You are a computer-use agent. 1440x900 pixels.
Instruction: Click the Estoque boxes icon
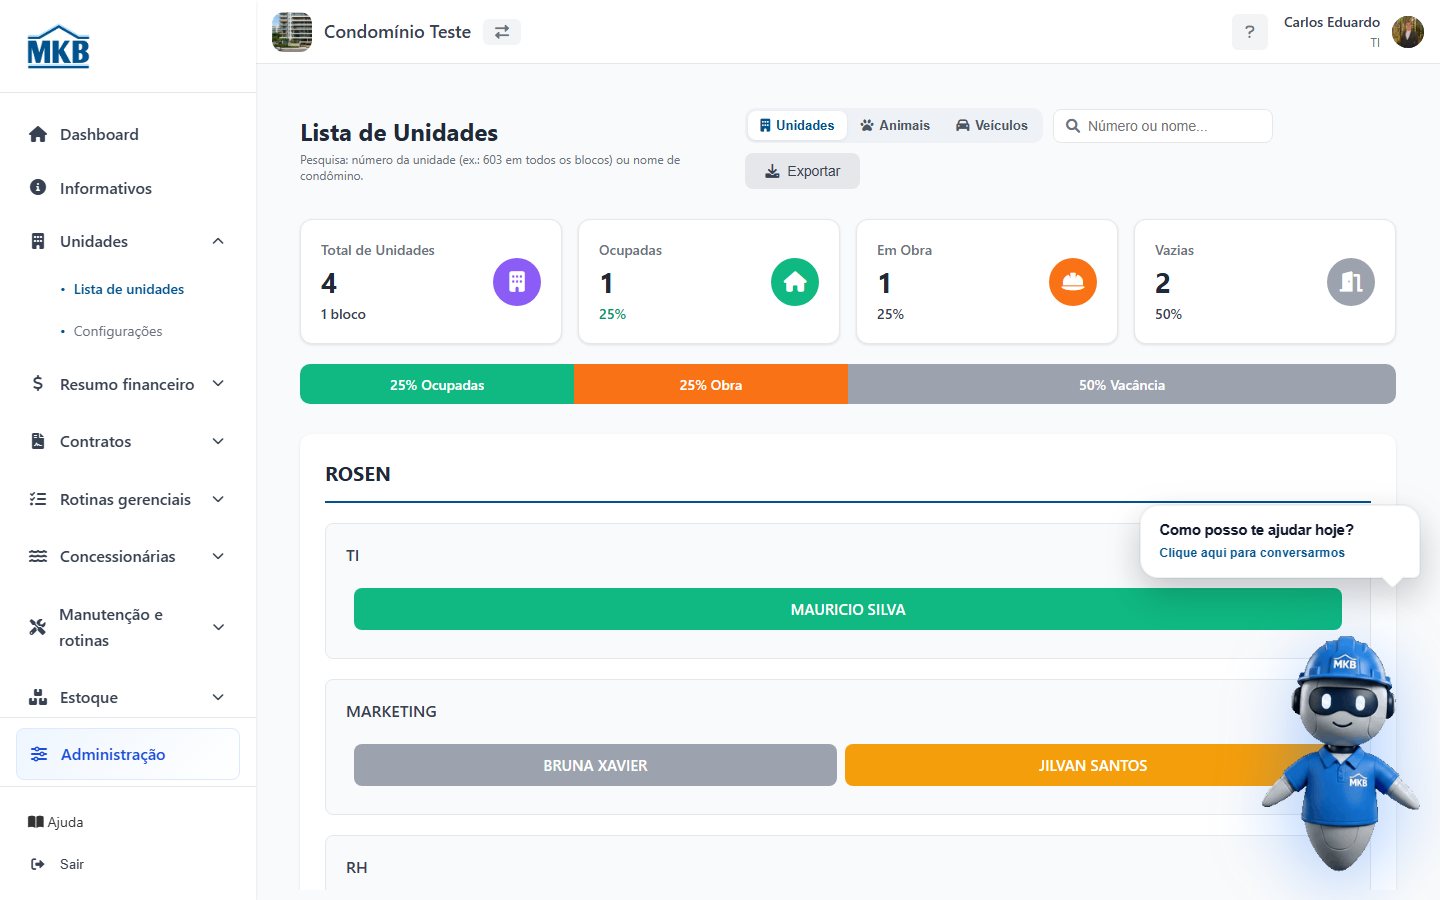tap(38, 697)
